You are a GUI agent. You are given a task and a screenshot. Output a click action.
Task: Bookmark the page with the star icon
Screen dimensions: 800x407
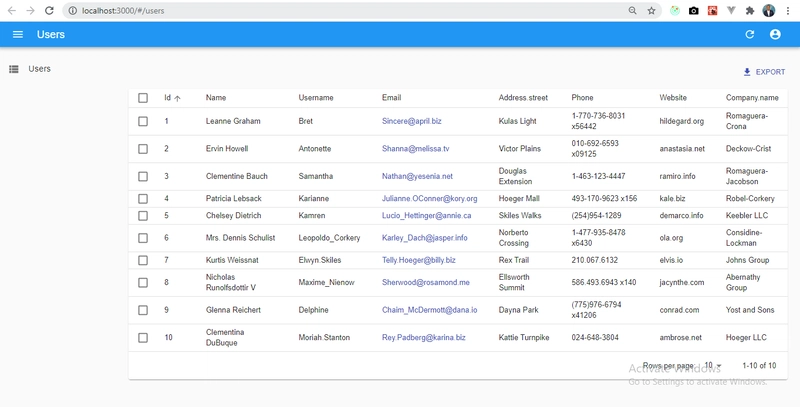coord(652,11)
